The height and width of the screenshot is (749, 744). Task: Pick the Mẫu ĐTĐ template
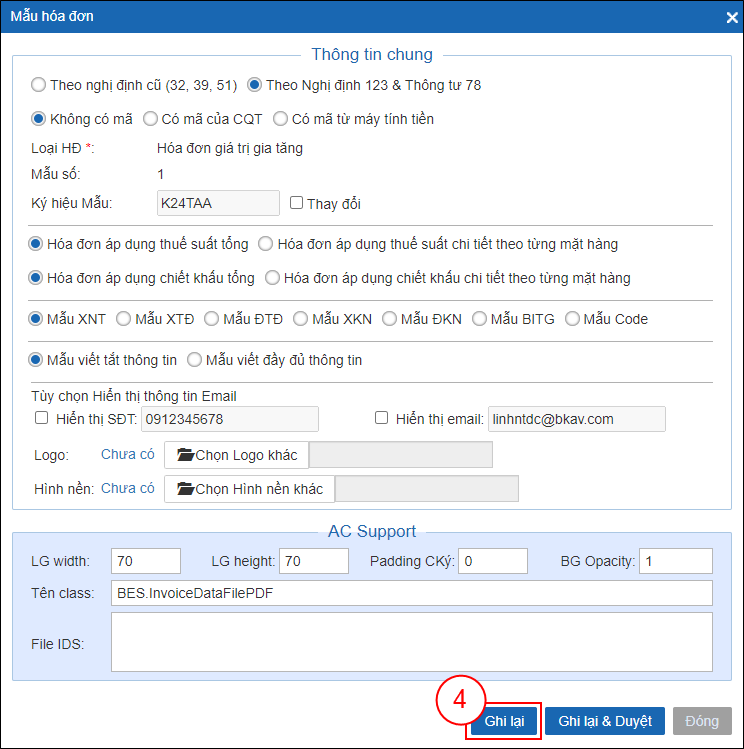click(x=212, y=319)
